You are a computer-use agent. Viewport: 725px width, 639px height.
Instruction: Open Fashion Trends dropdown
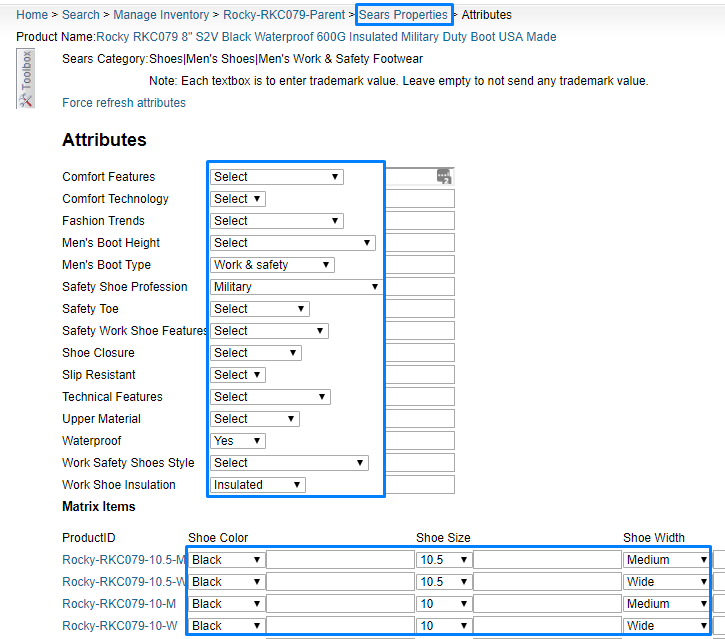pyautogui.click(x=276, y=221)
